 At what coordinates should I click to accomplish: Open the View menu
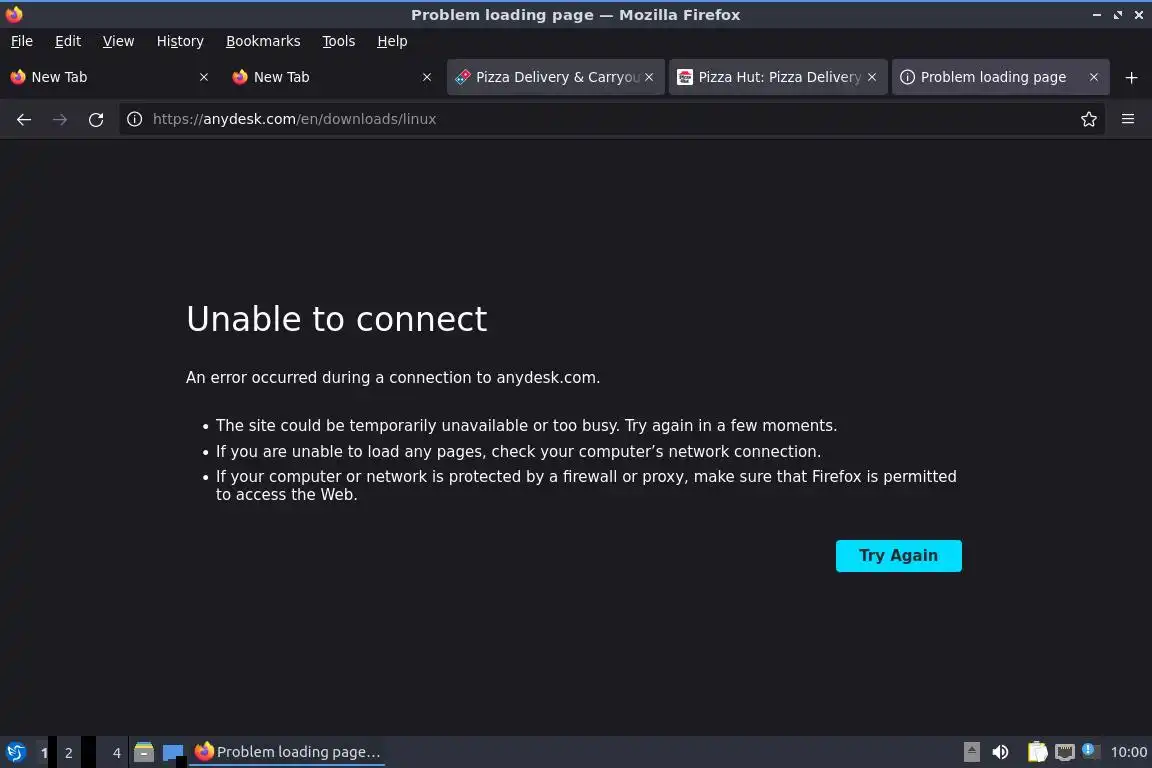[x=118, y=41]
